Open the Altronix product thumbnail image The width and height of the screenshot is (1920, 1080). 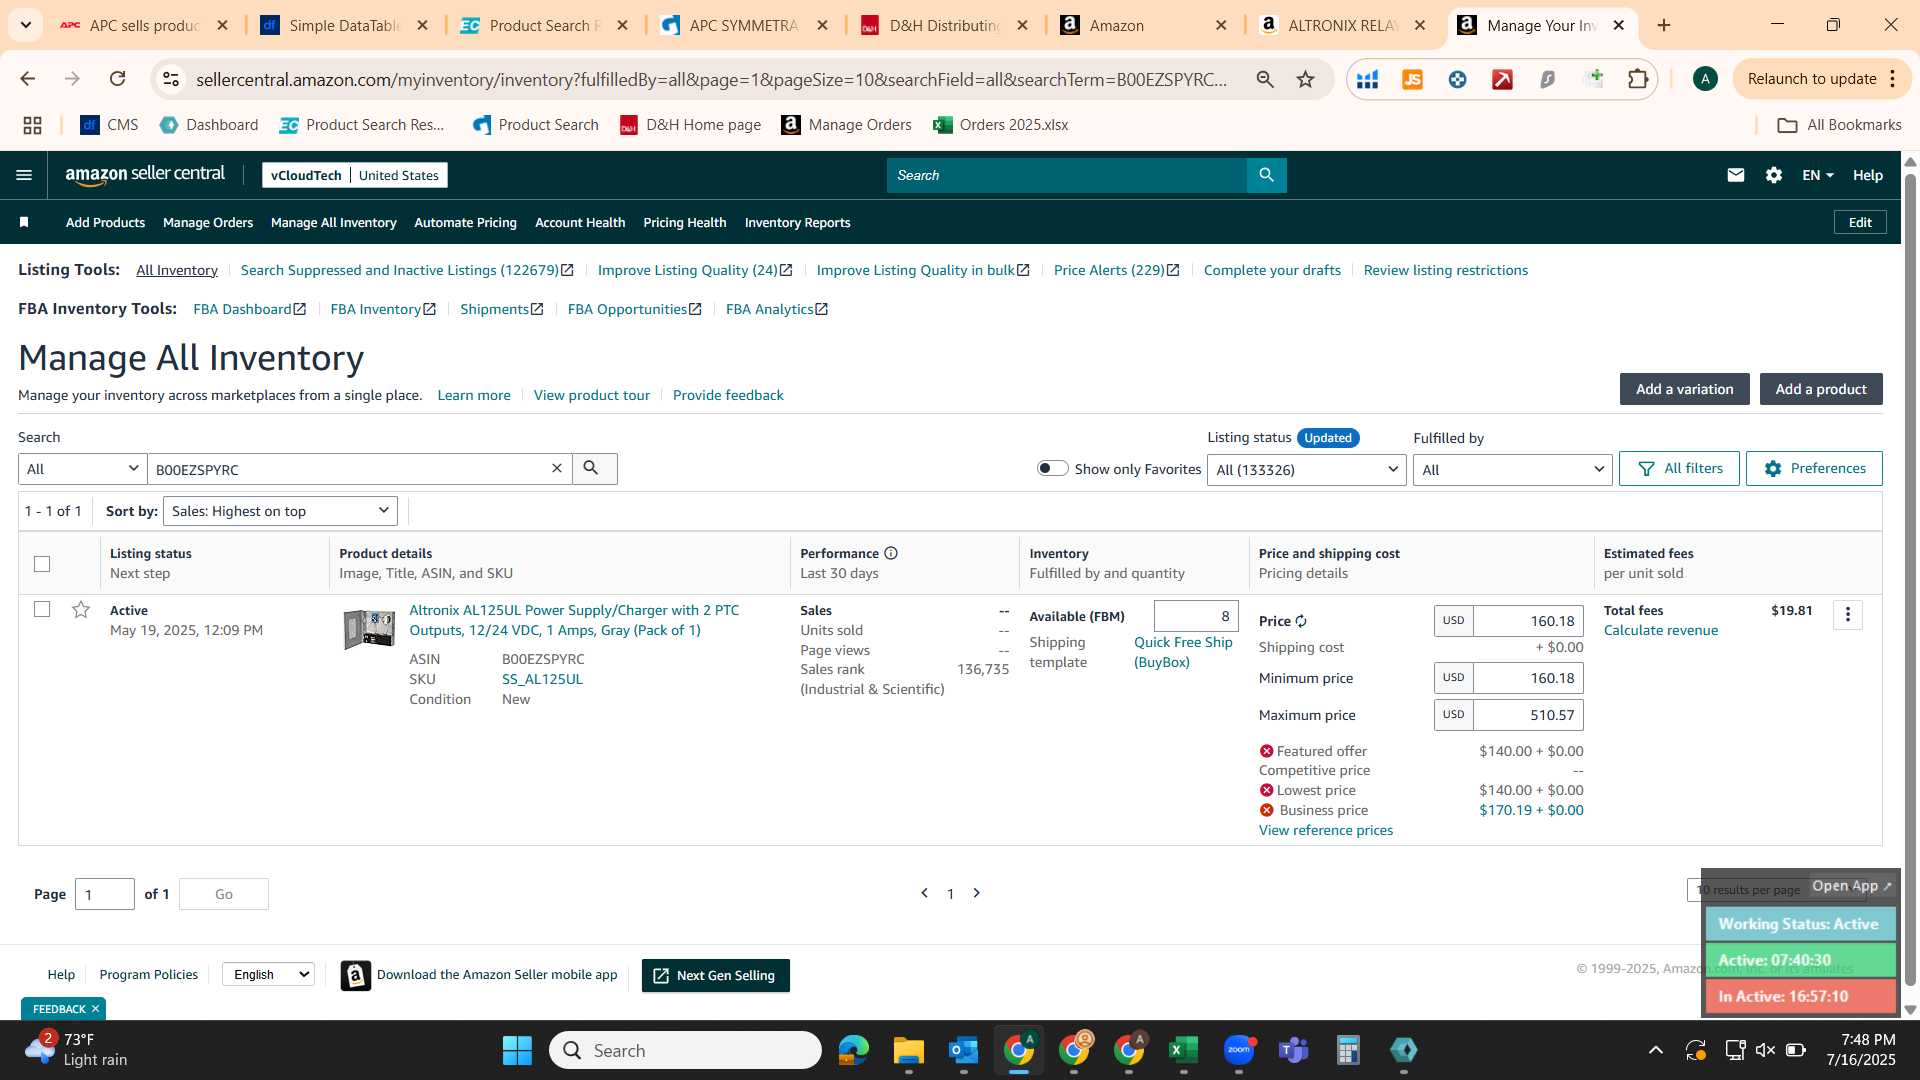pos(369,629)
